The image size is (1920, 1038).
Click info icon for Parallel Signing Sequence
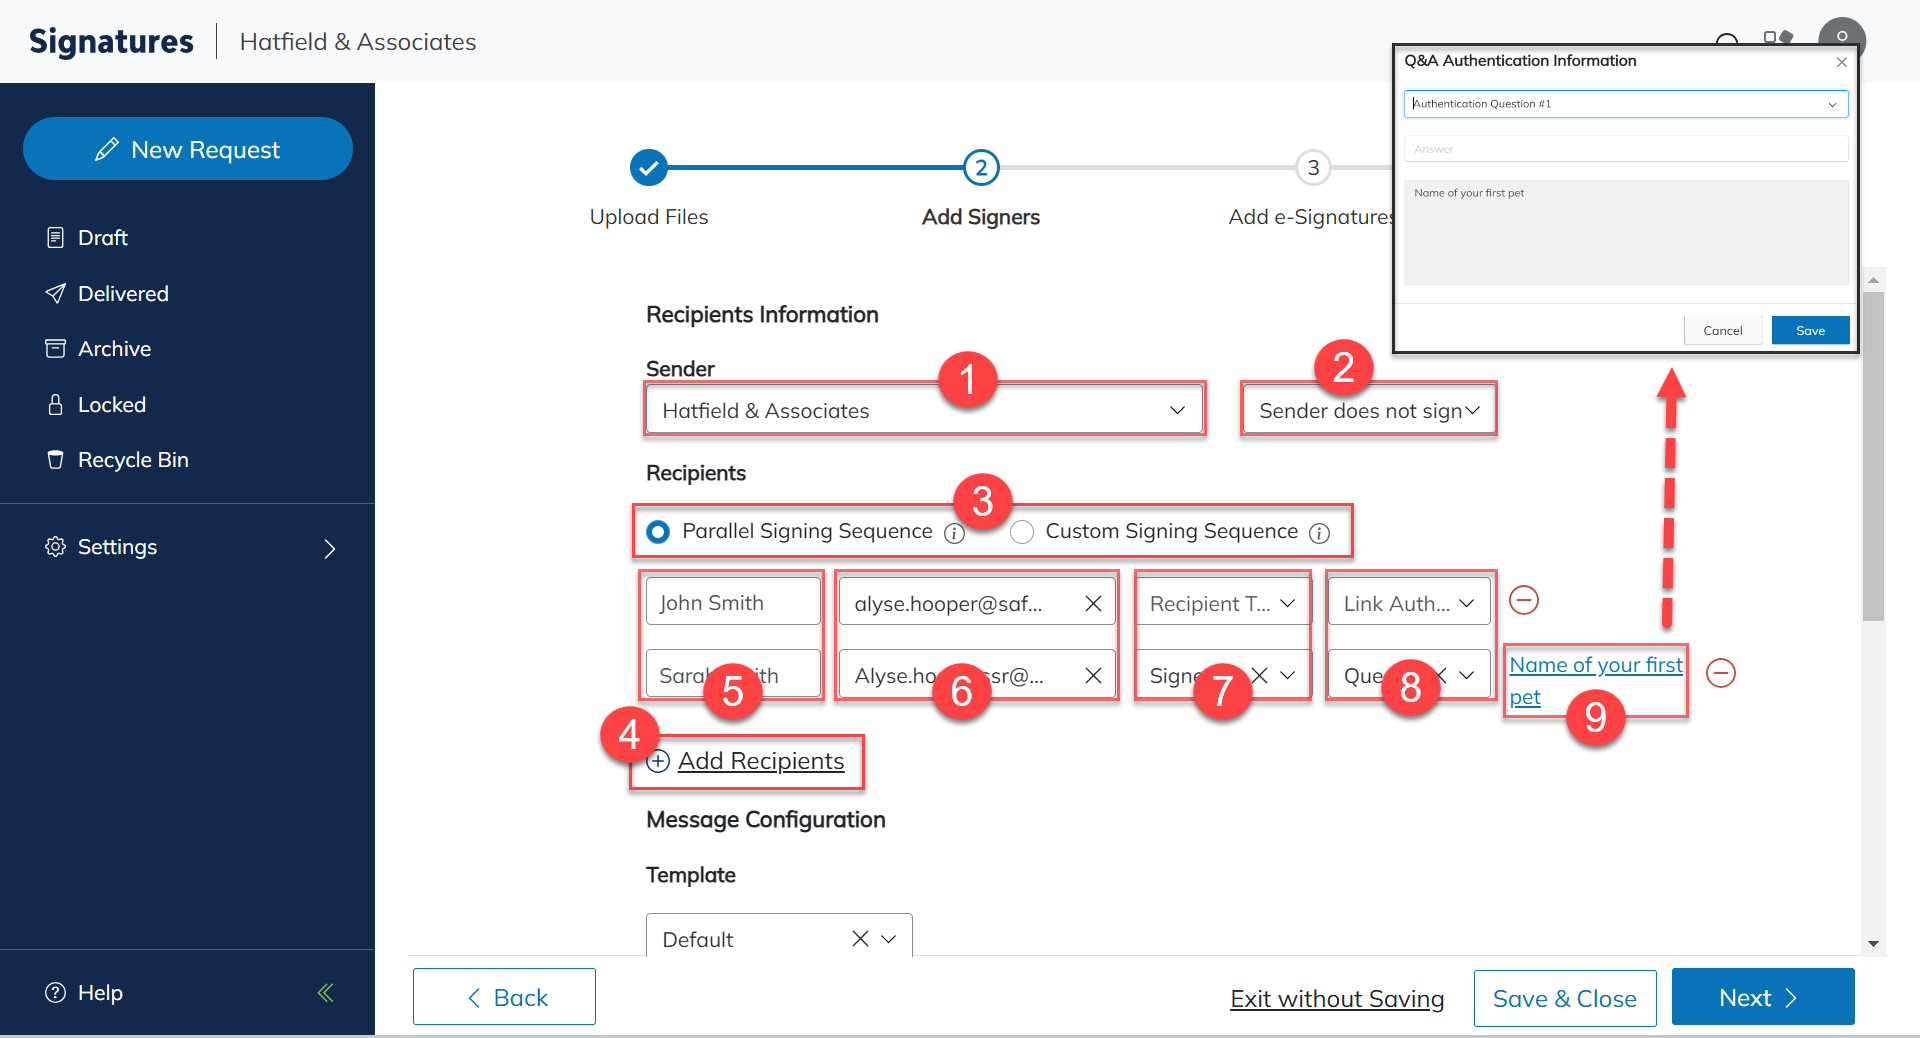pyautogui.click(x=955, y=533)
